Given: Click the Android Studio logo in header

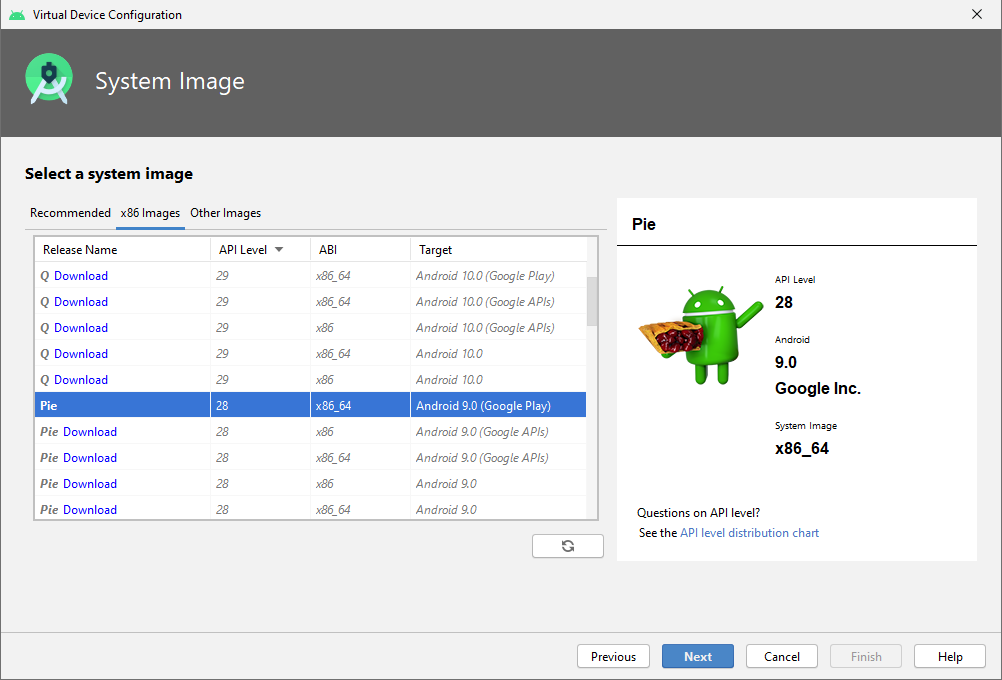Looking at the screenshot, I should [49, 79].
